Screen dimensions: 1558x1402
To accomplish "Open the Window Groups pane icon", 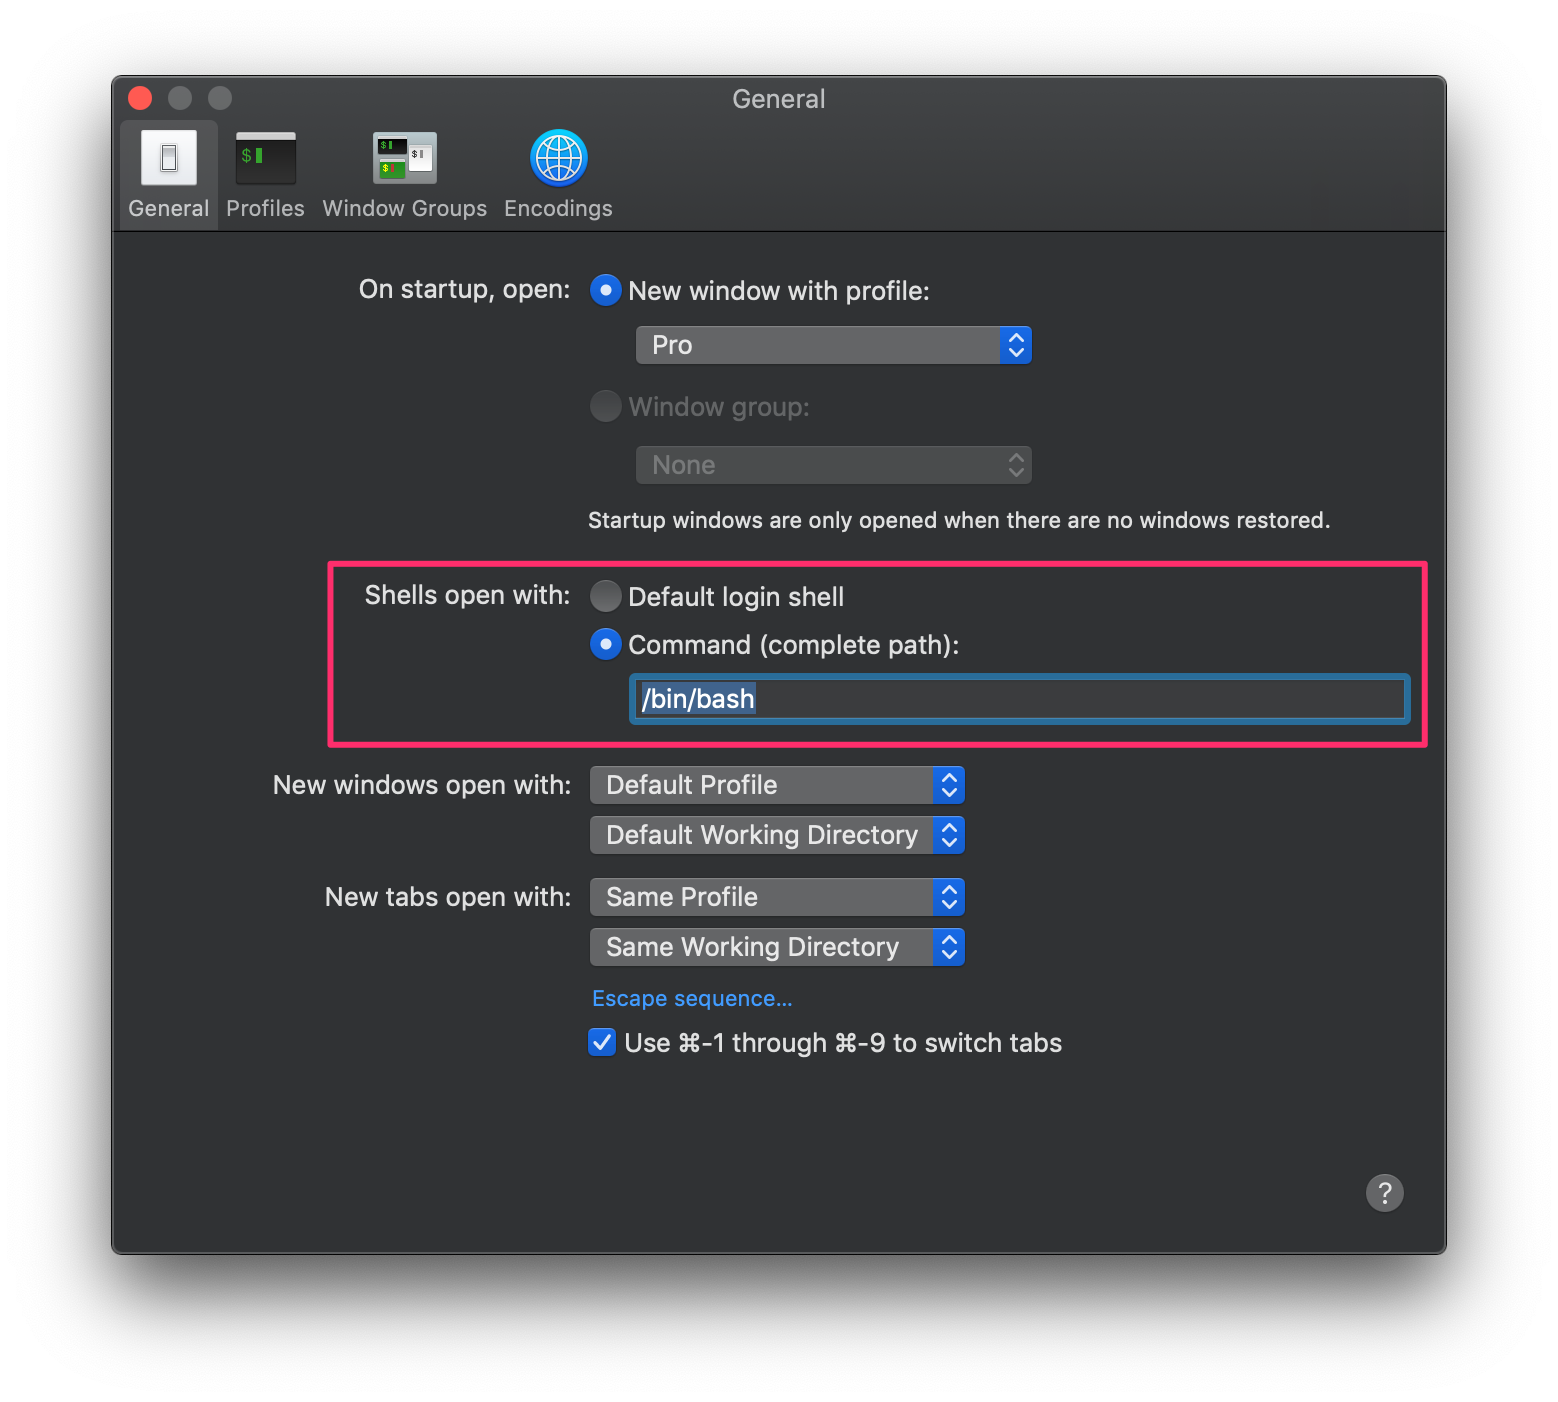I will 404,158.
